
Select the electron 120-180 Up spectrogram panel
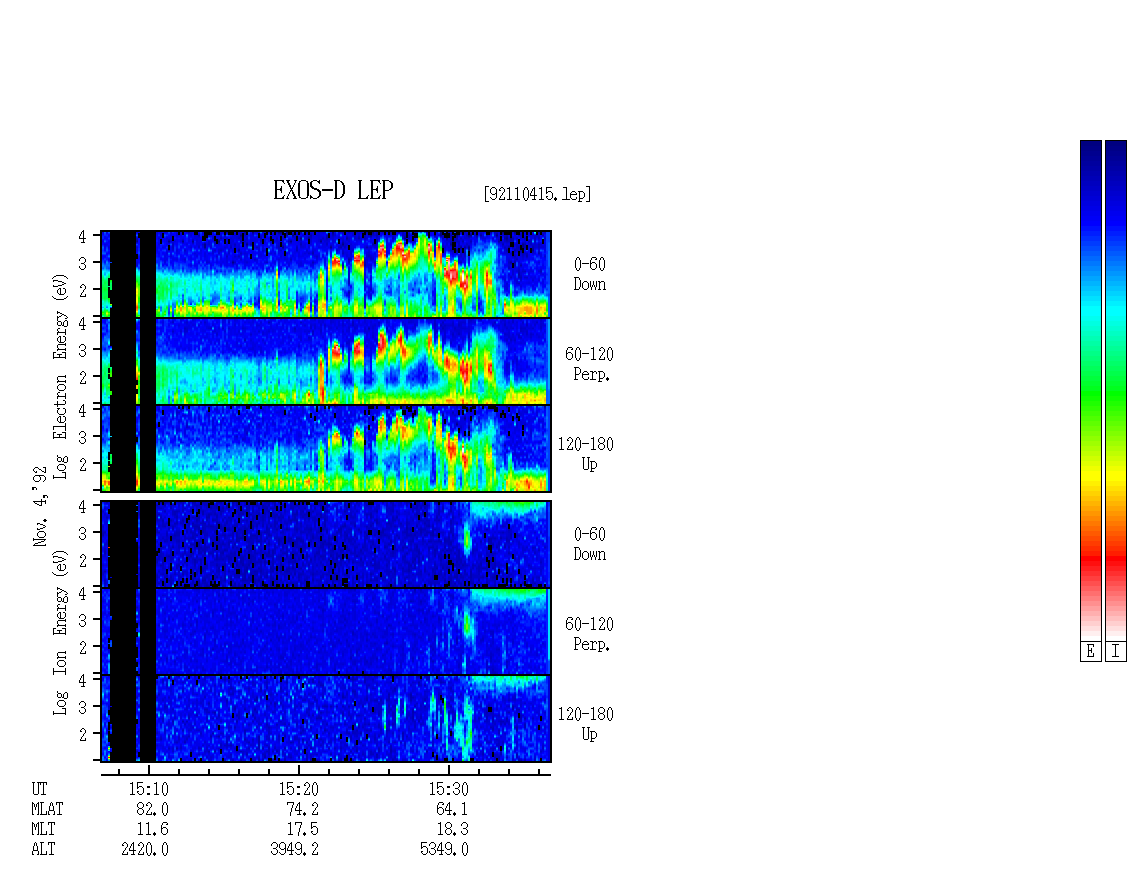(x=326, y=448)
